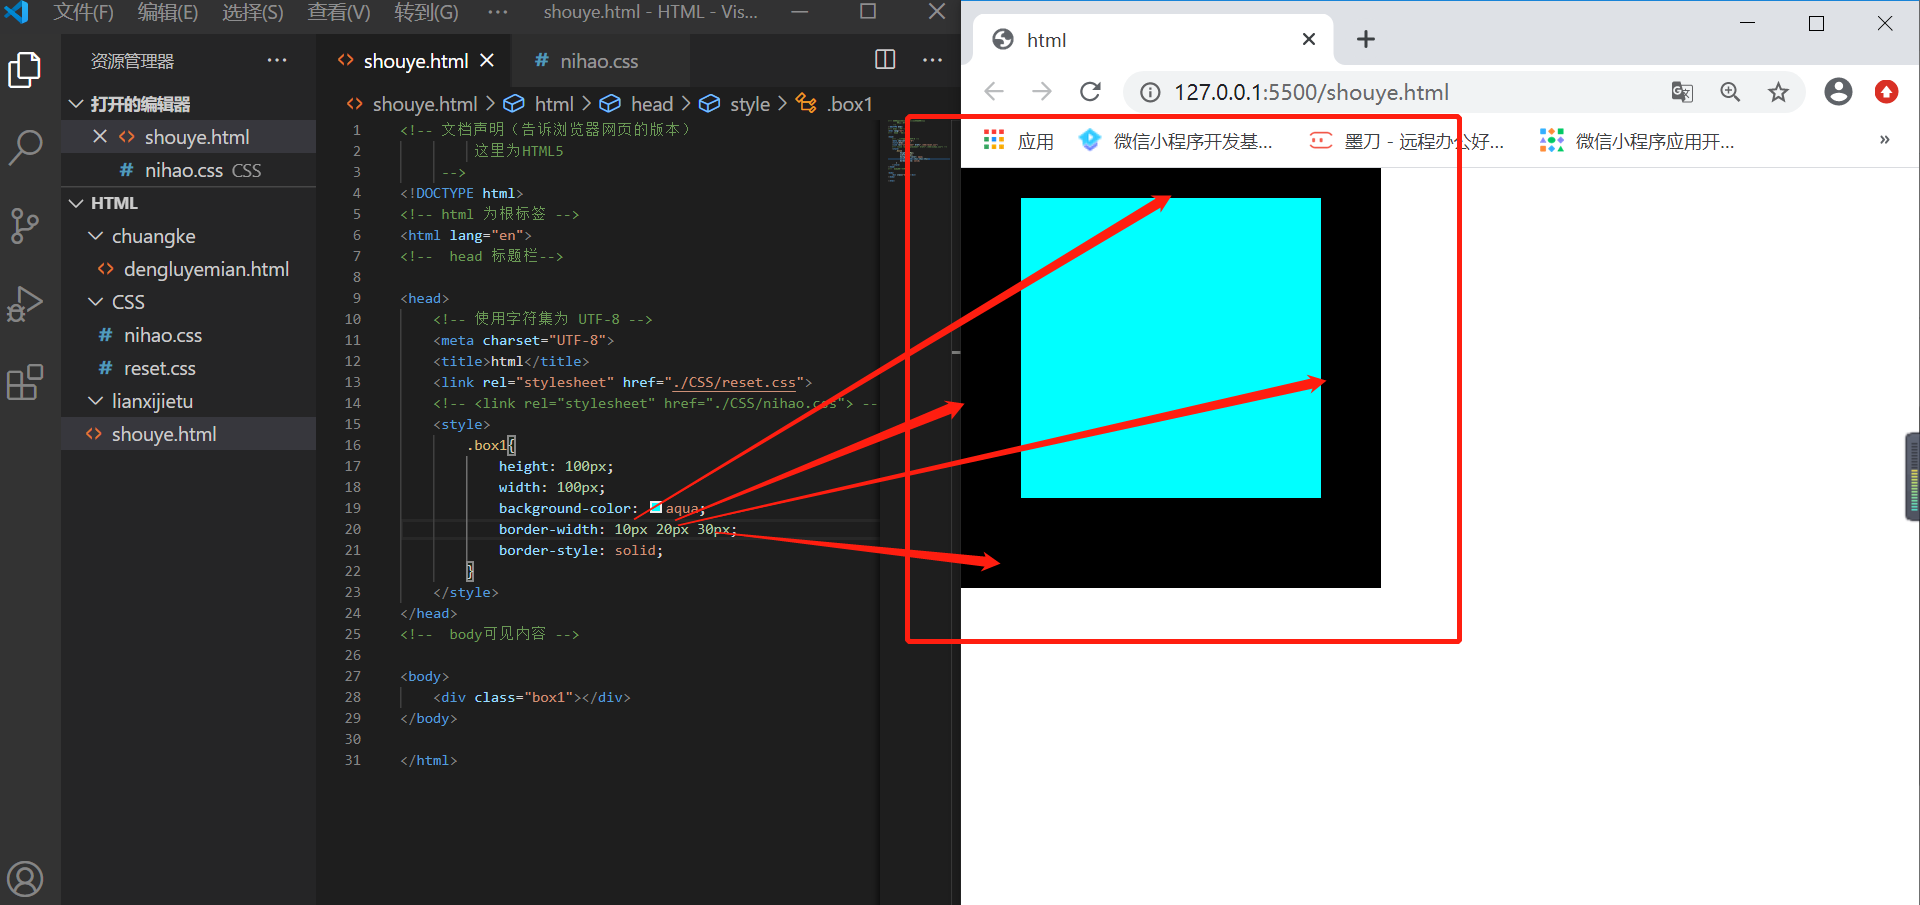The width and height of the screenshot is (1920, 905).
Task: Open the Search view in activity bar
Action: (x=24, y=147)
